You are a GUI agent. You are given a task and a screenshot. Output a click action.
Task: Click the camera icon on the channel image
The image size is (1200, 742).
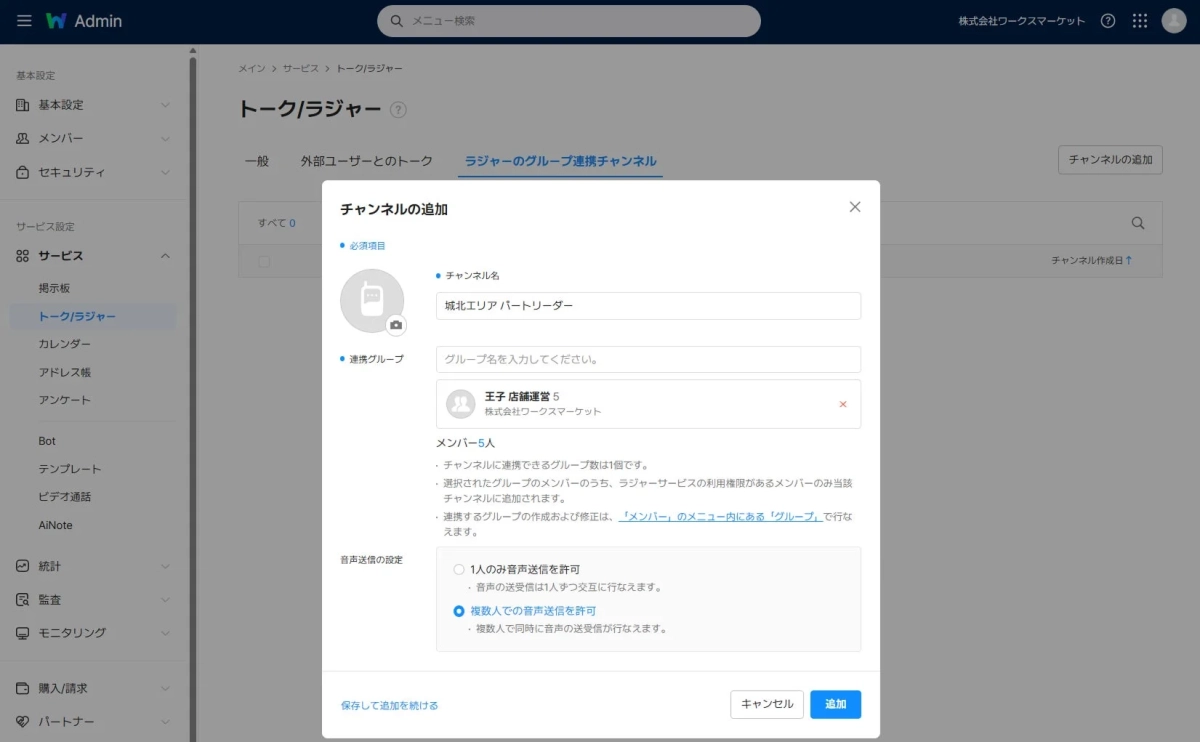pos(397,323)
